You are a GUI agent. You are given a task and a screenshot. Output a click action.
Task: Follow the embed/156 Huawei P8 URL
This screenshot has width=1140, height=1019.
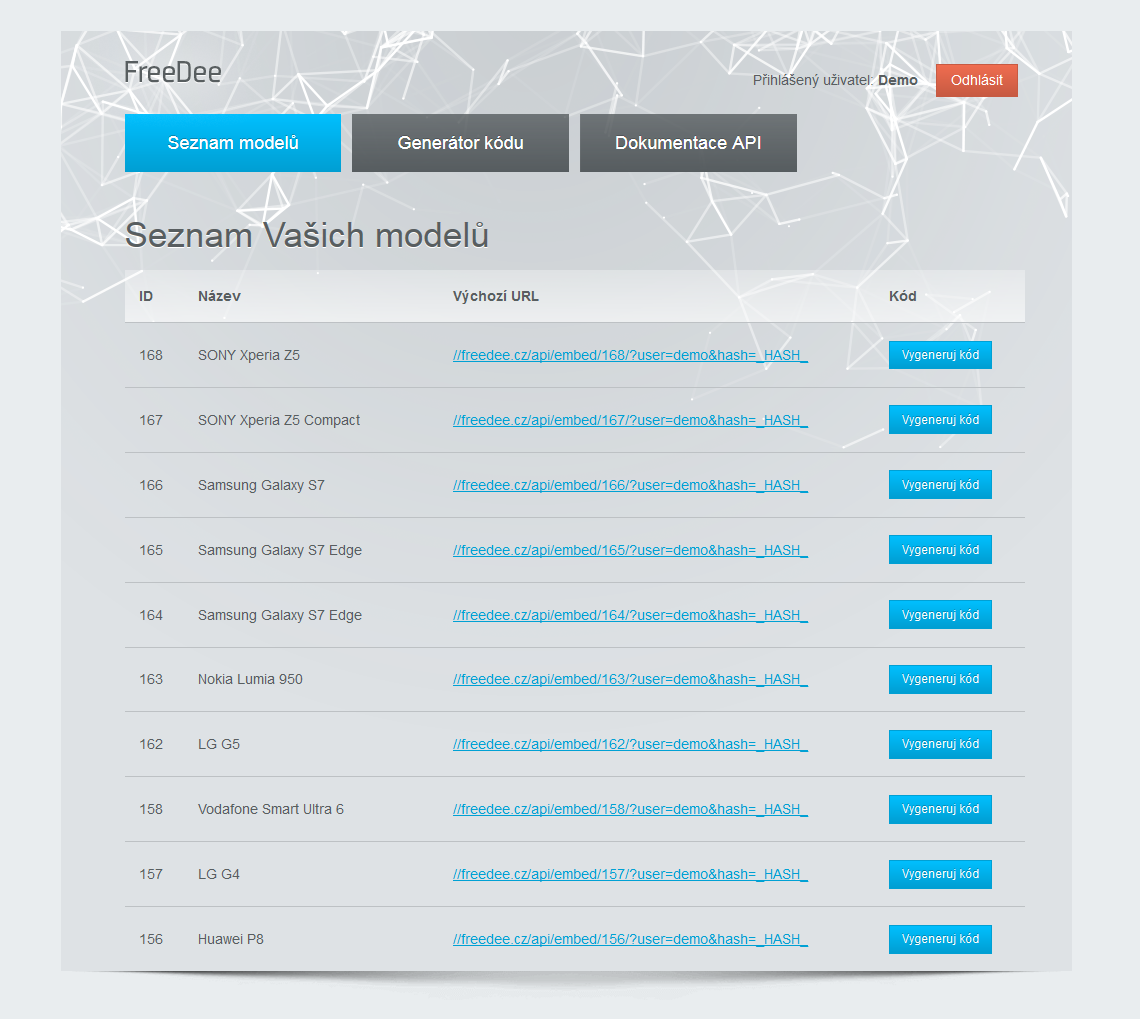[630, 939]
